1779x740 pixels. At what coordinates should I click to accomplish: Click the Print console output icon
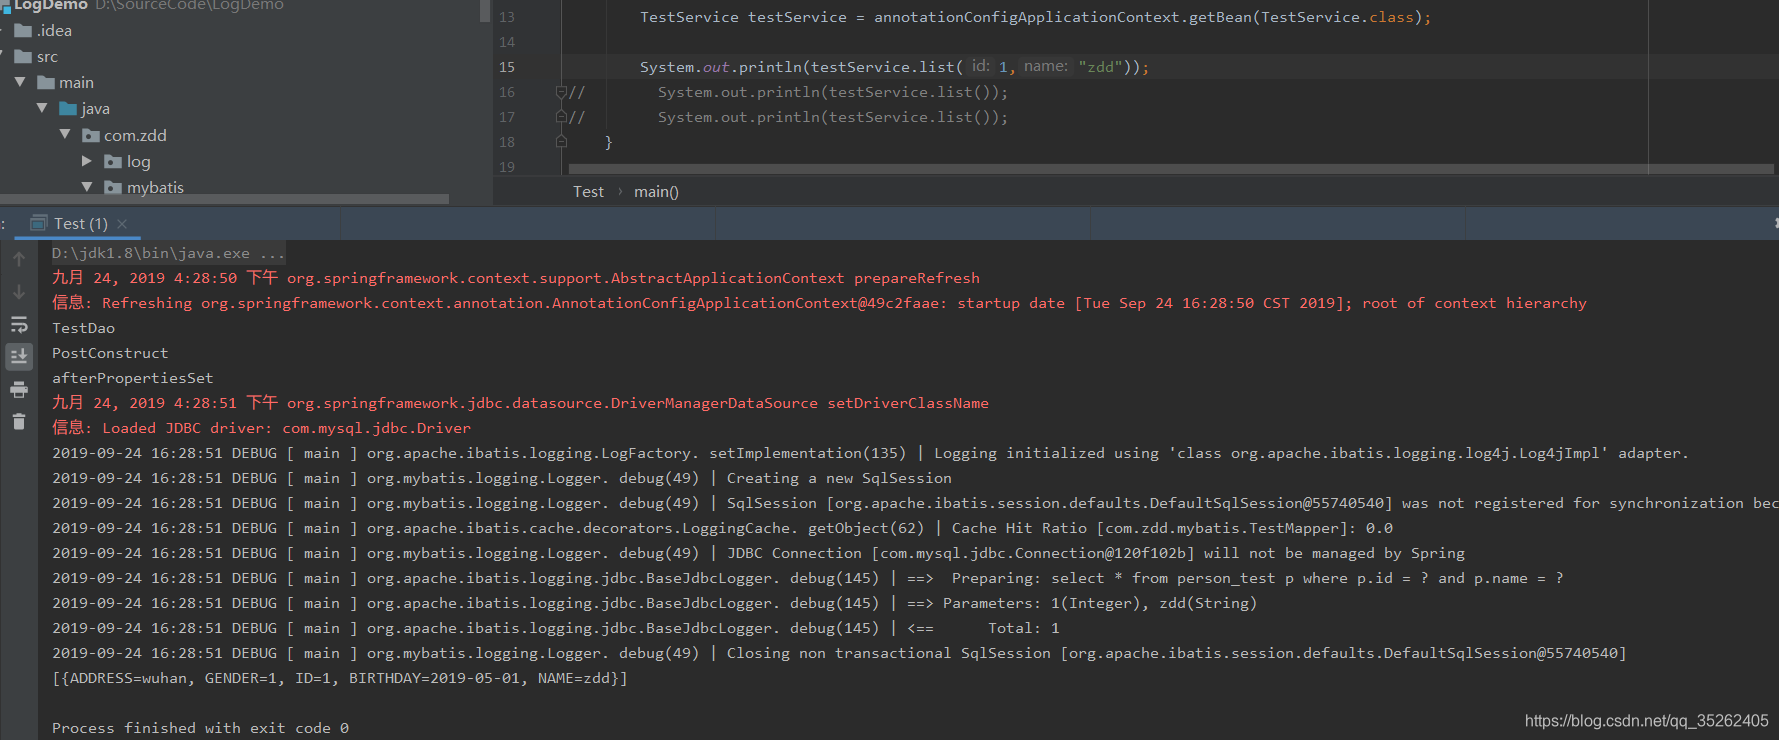click(19, 390)
